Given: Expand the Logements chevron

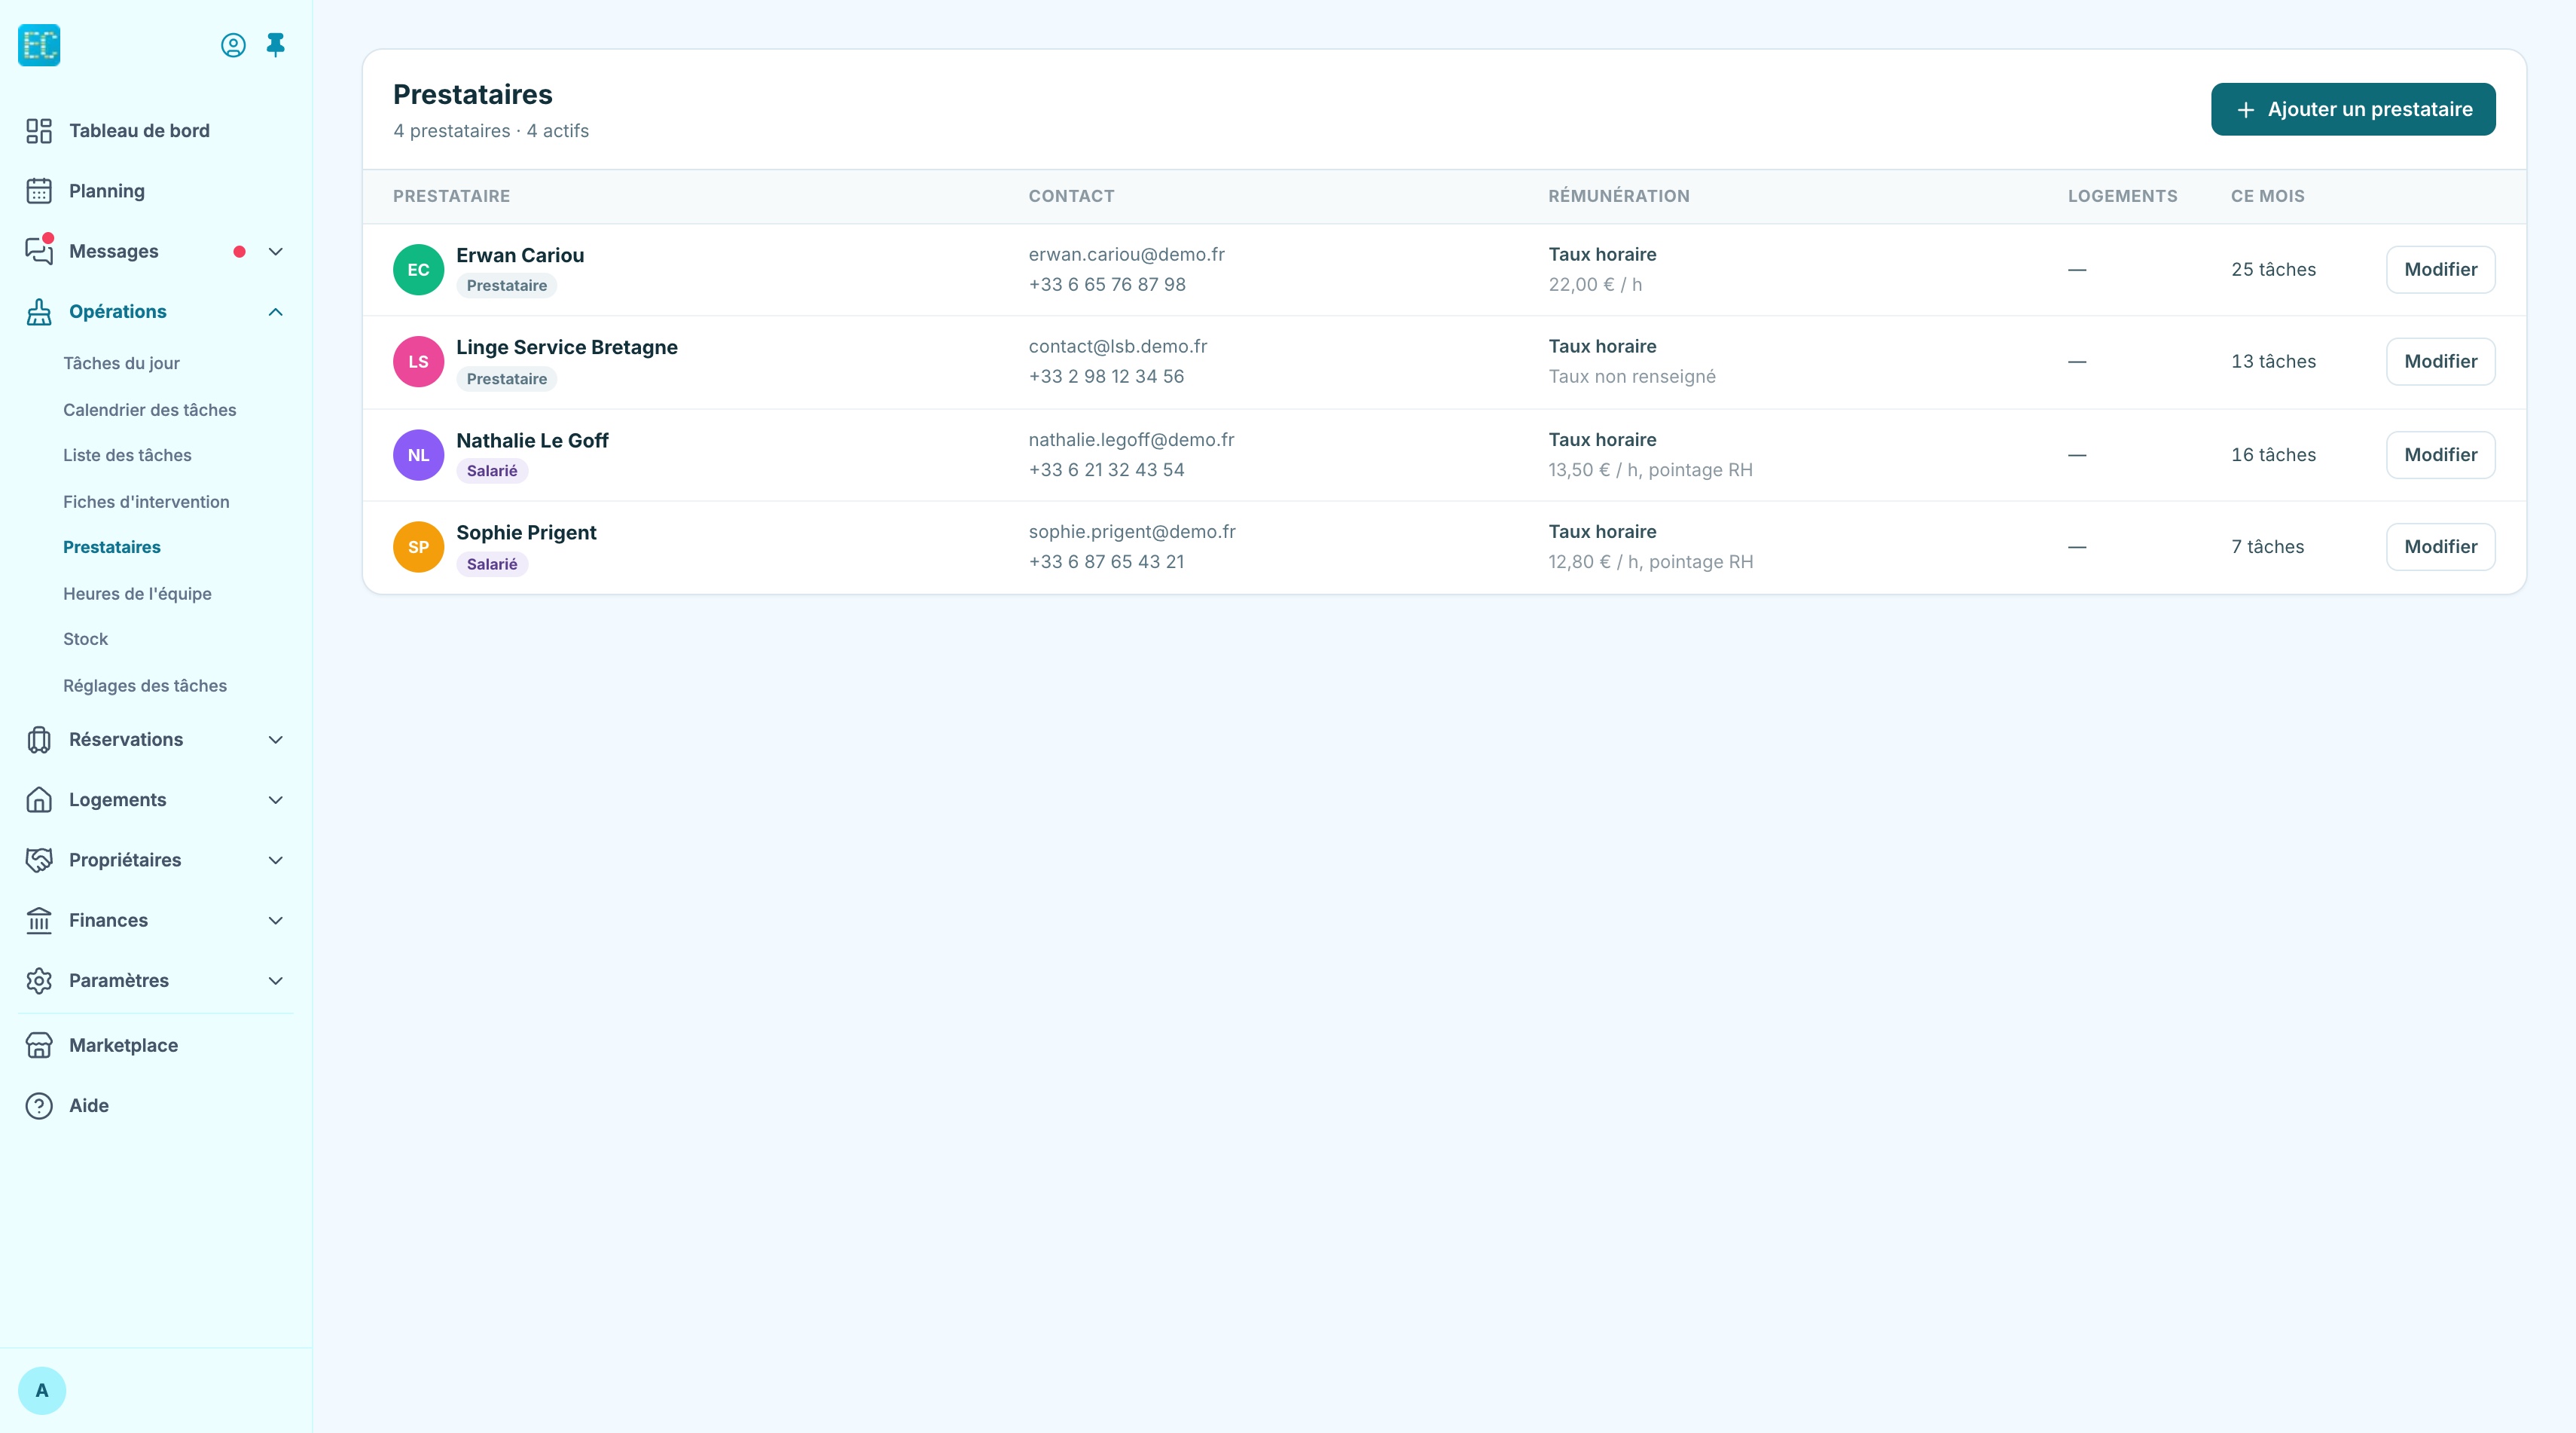Looking at the screenshot, I should [276, 800].
